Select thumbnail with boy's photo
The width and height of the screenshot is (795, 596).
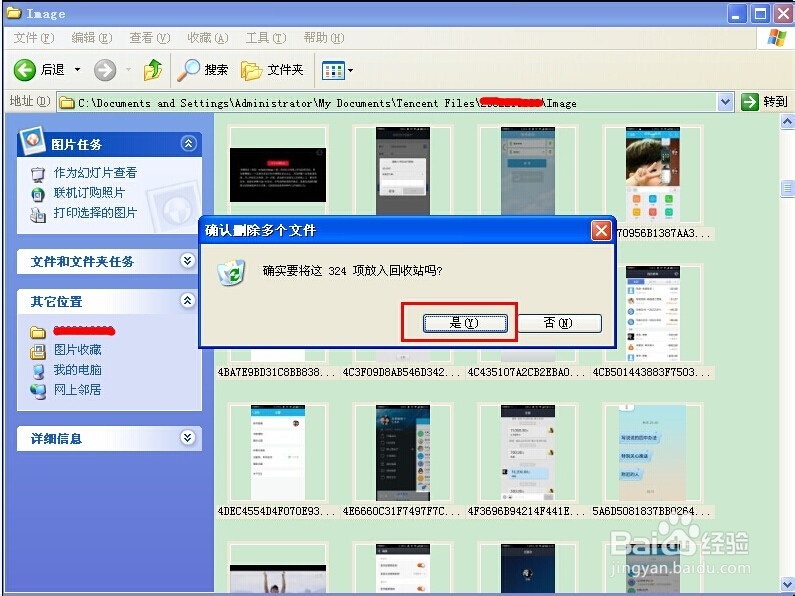tap(653, 175)
